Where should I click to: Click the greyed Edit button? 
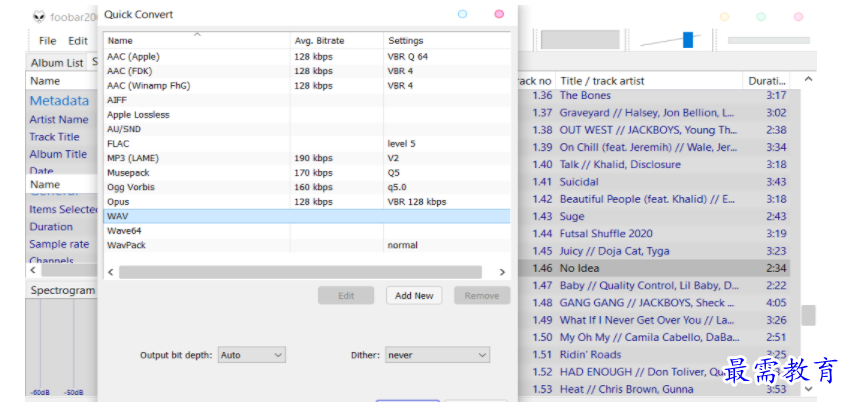pyautogui.click(x=346, y=296)
